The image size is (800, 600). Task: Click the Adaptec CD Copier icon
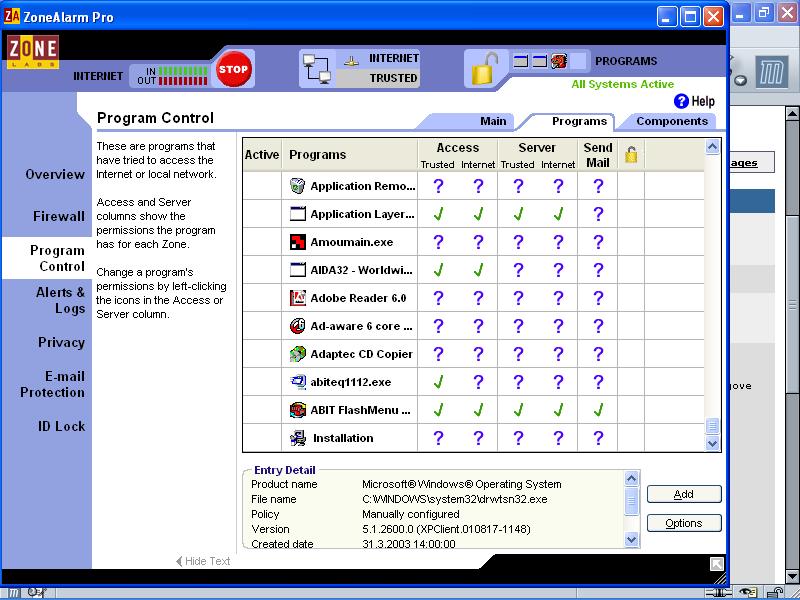click(x=297, y=354)
